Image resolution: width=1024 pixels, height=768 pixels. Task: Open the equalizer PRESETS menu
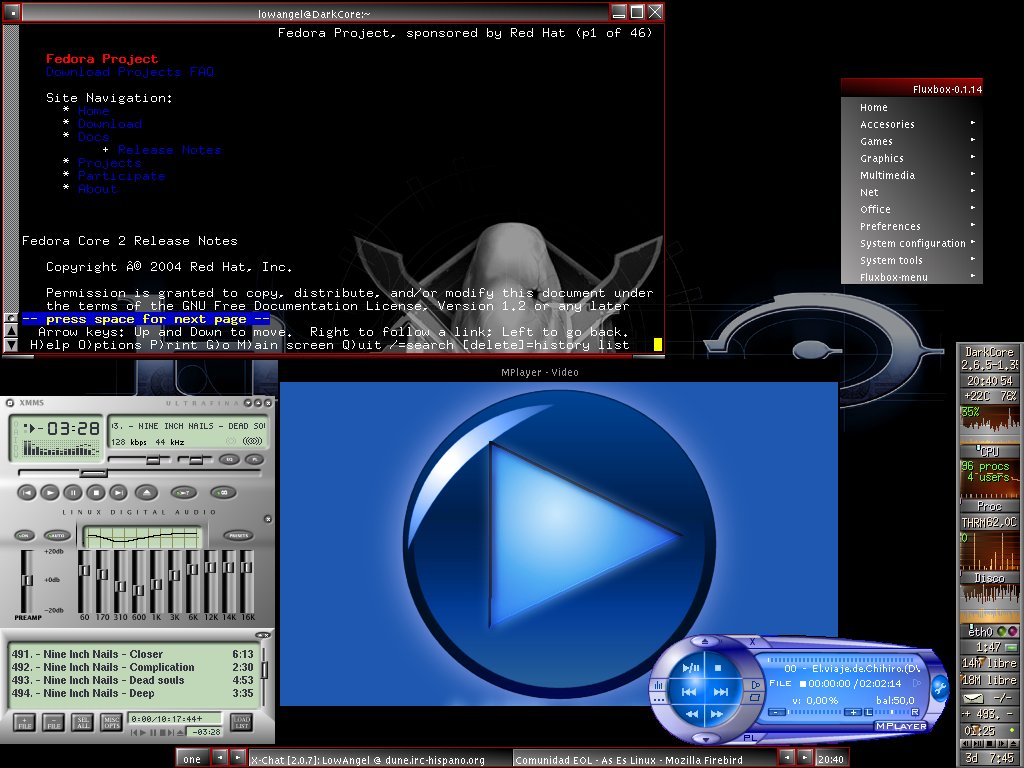point(237,536)
